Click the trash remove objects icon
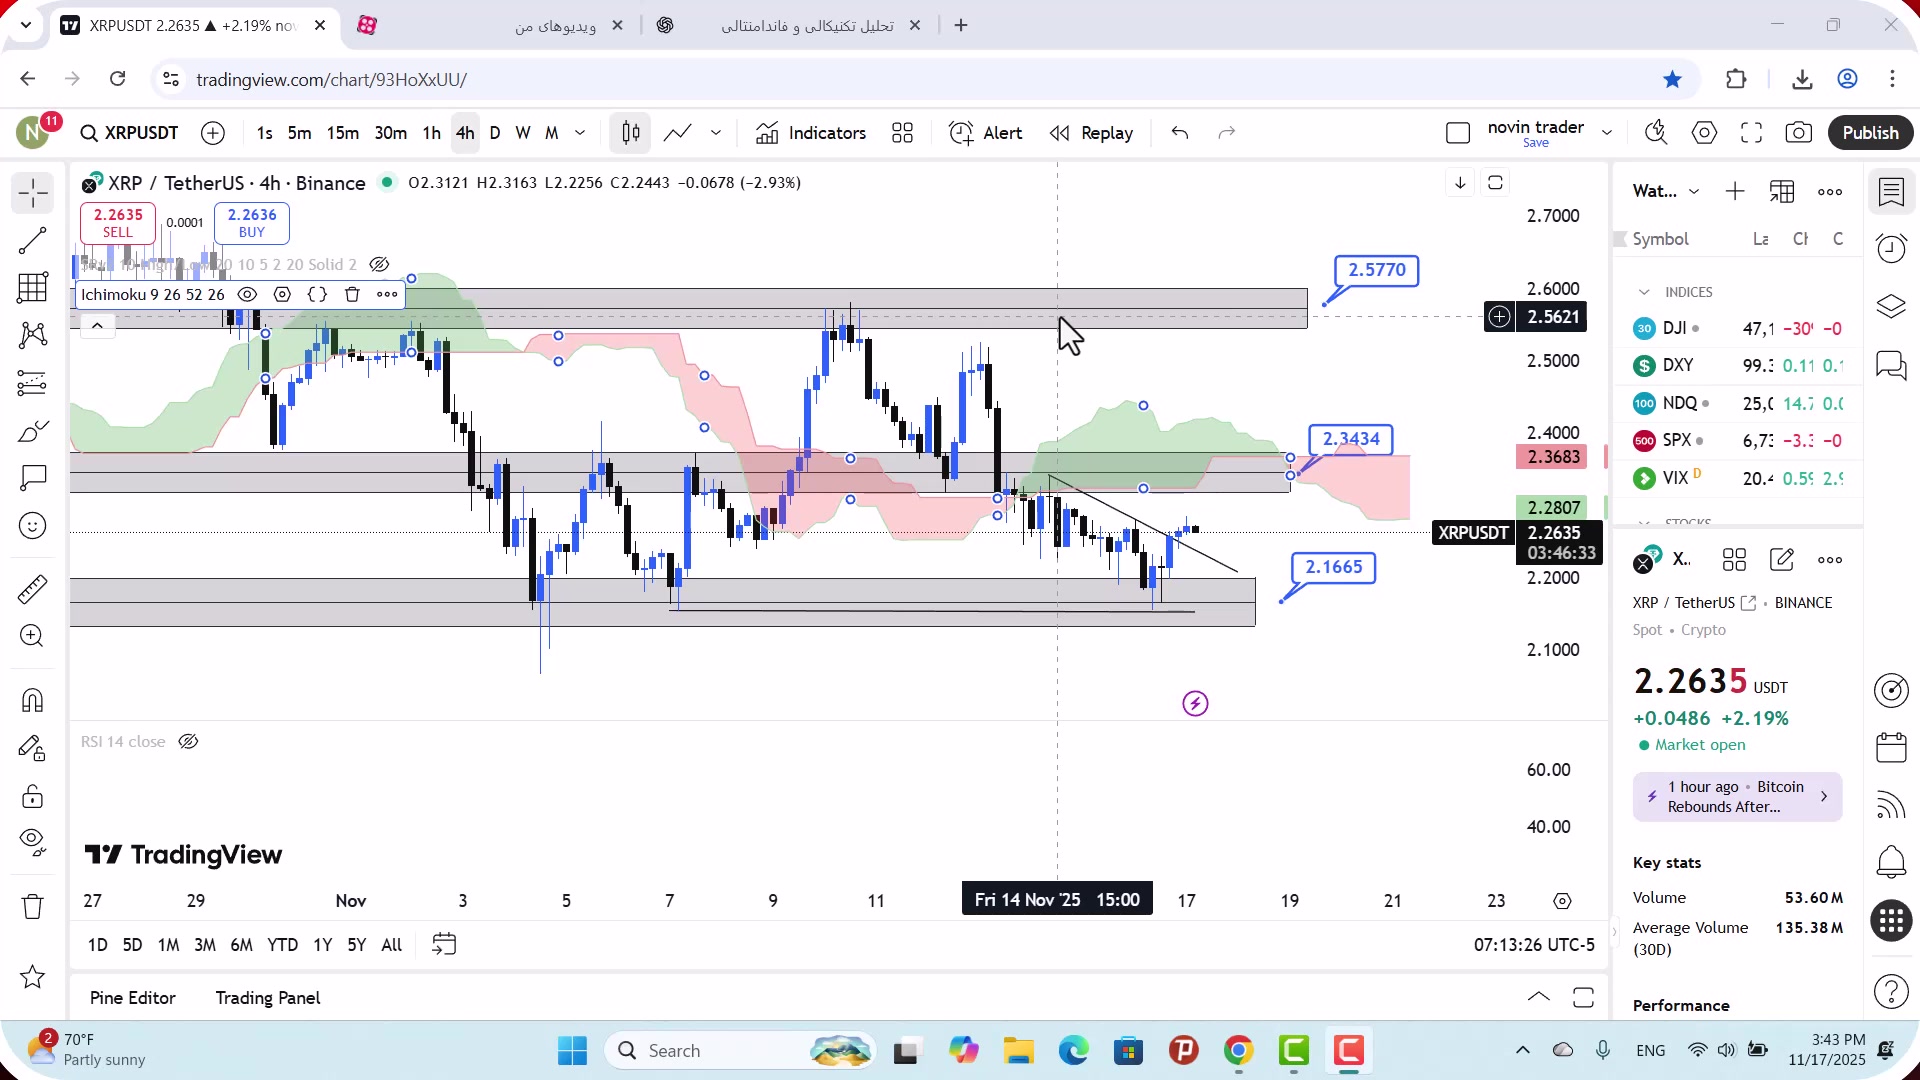Screen dimensions: 1920x1080 [32, 907]
